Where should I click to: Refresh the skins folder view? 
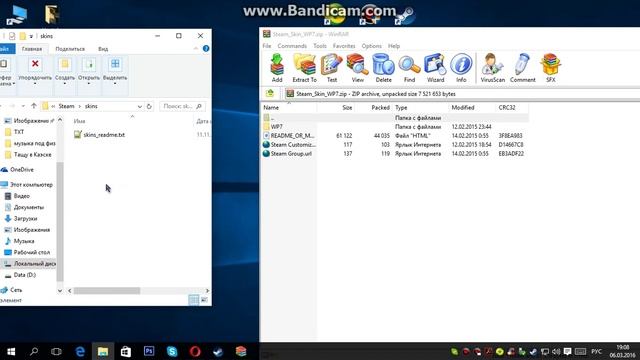click(149, 106)
